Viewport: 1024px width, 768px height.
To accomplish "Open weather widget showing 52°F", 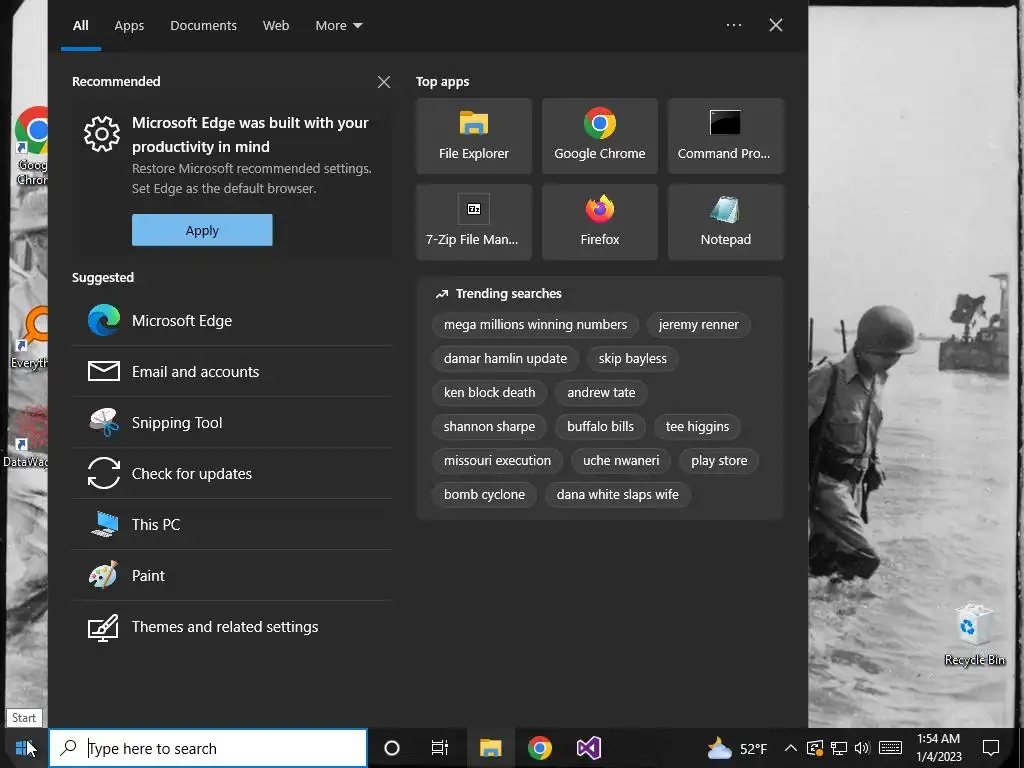I will pyautogui.click(x=737, y=748).
